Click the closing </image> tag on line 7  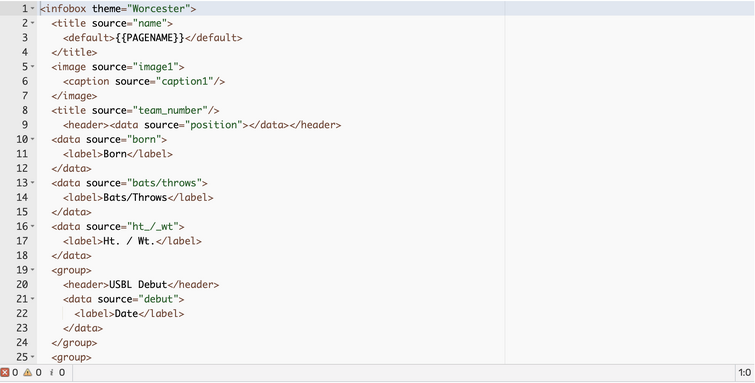[75, 96]
